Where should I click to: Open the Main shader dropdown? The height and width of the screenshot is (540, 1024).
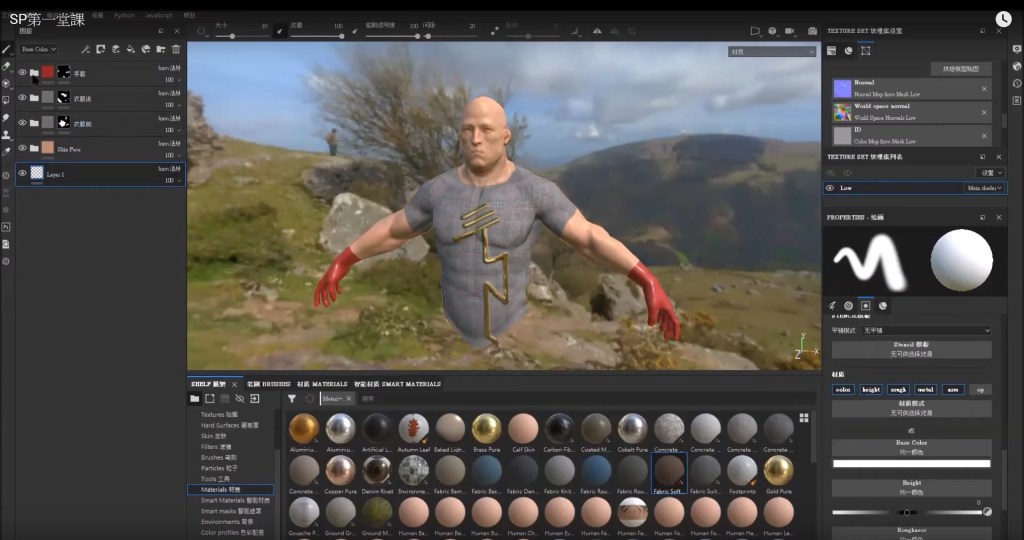(984, 188)
